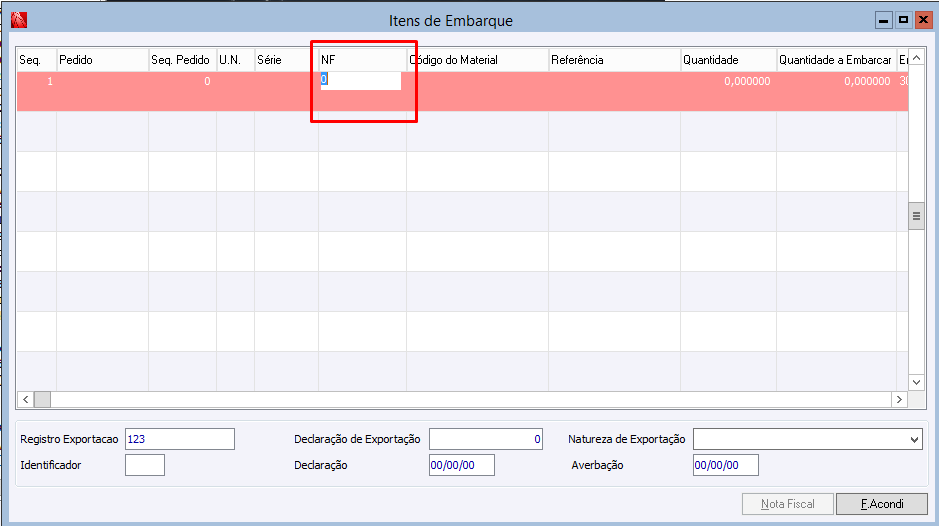This screenshot has width=939, height=526.
Task: Click the vertical scrollbar up arrow
Action: coord(916,58)
